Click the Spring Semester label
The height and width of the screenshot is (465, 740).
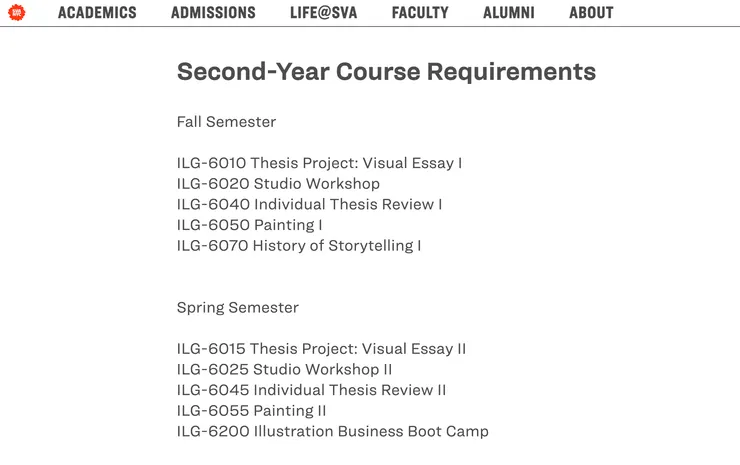[x=237, y=307]
